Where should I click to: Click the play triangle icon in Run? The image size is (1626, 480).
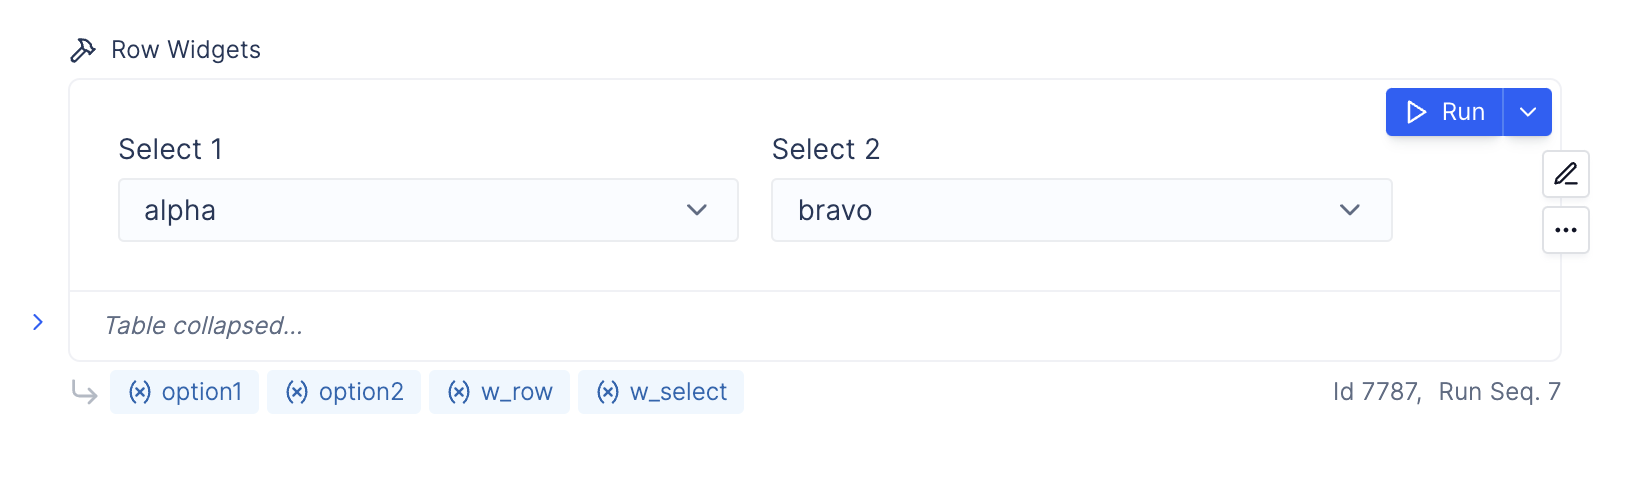click(1416, 112)
